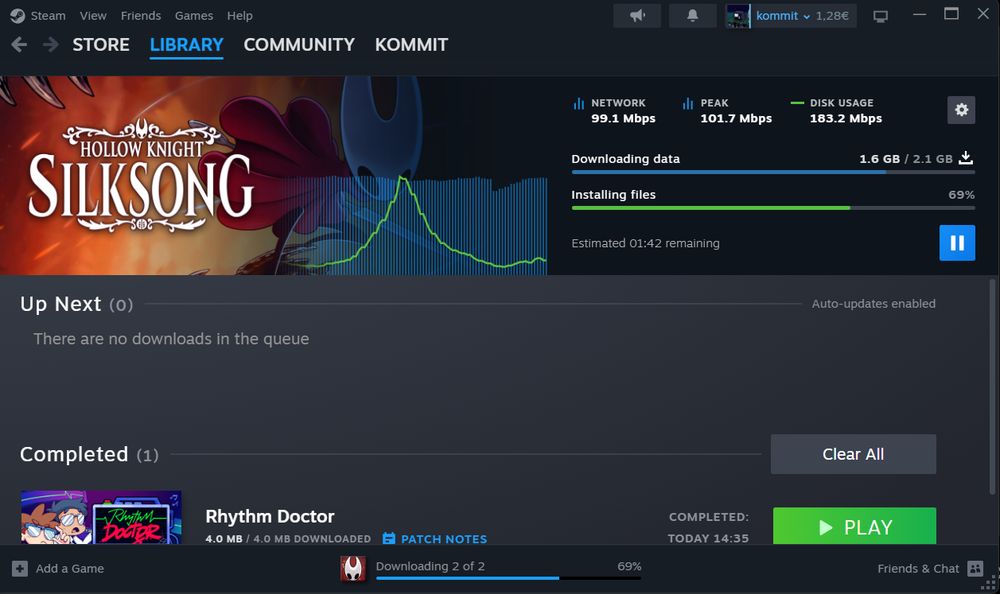
Task: Click the kommit profile avatar
Action: tap(738, 16)
